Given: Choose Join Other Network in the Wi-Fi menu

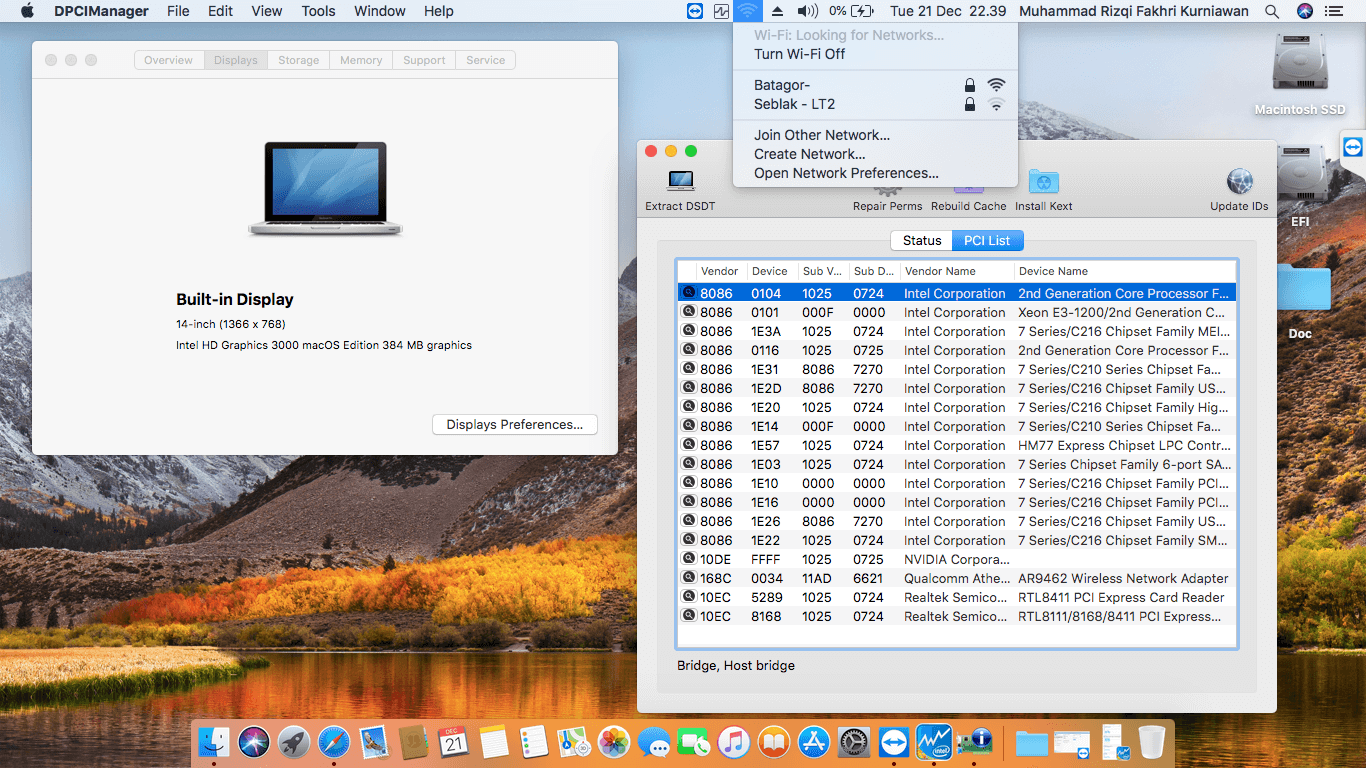Looking at the screenshot, I should [820, 135].
